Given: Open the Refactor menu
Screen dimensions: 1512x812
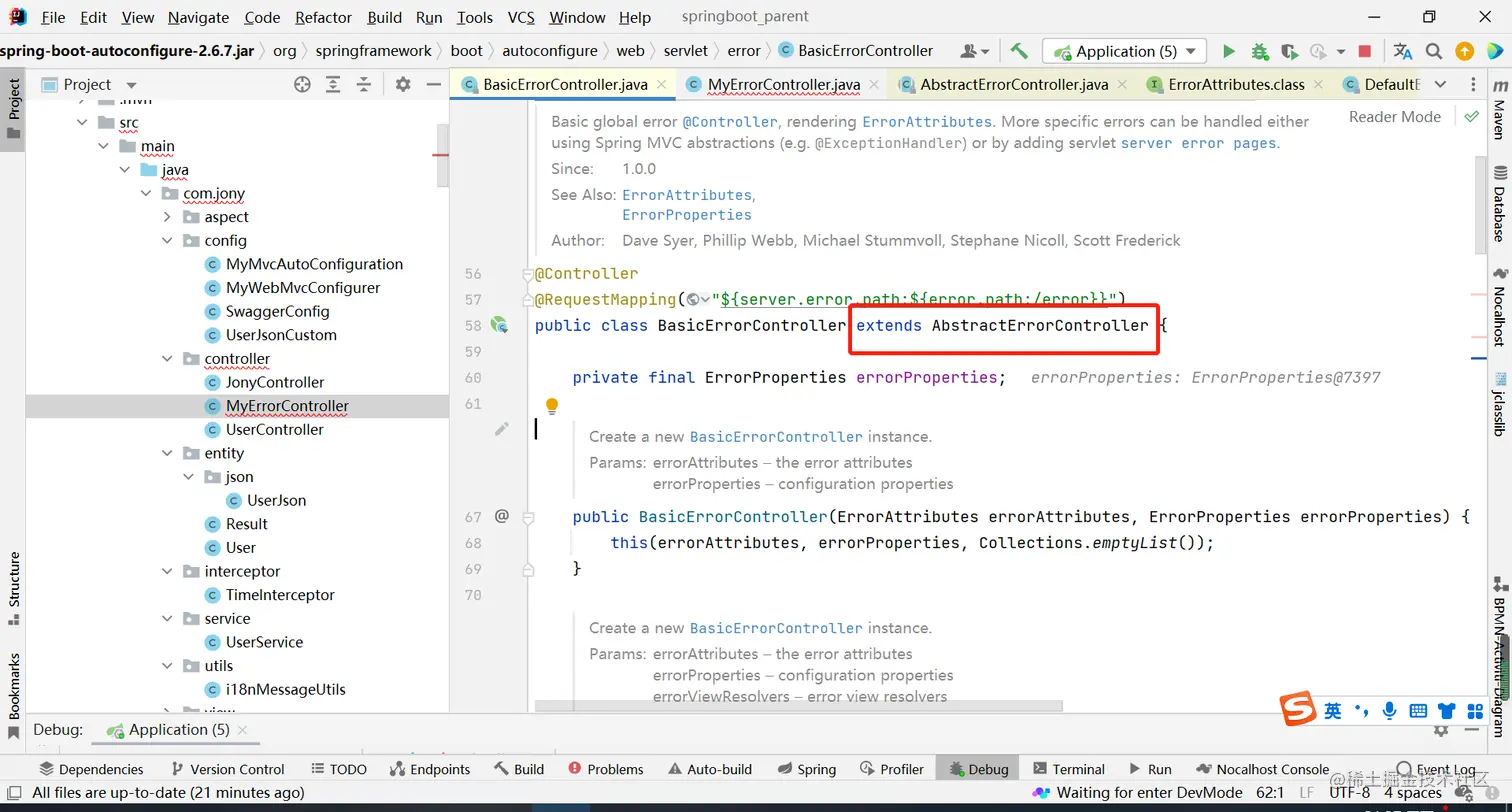Looking at the screenshot, I should pos(324,17).
